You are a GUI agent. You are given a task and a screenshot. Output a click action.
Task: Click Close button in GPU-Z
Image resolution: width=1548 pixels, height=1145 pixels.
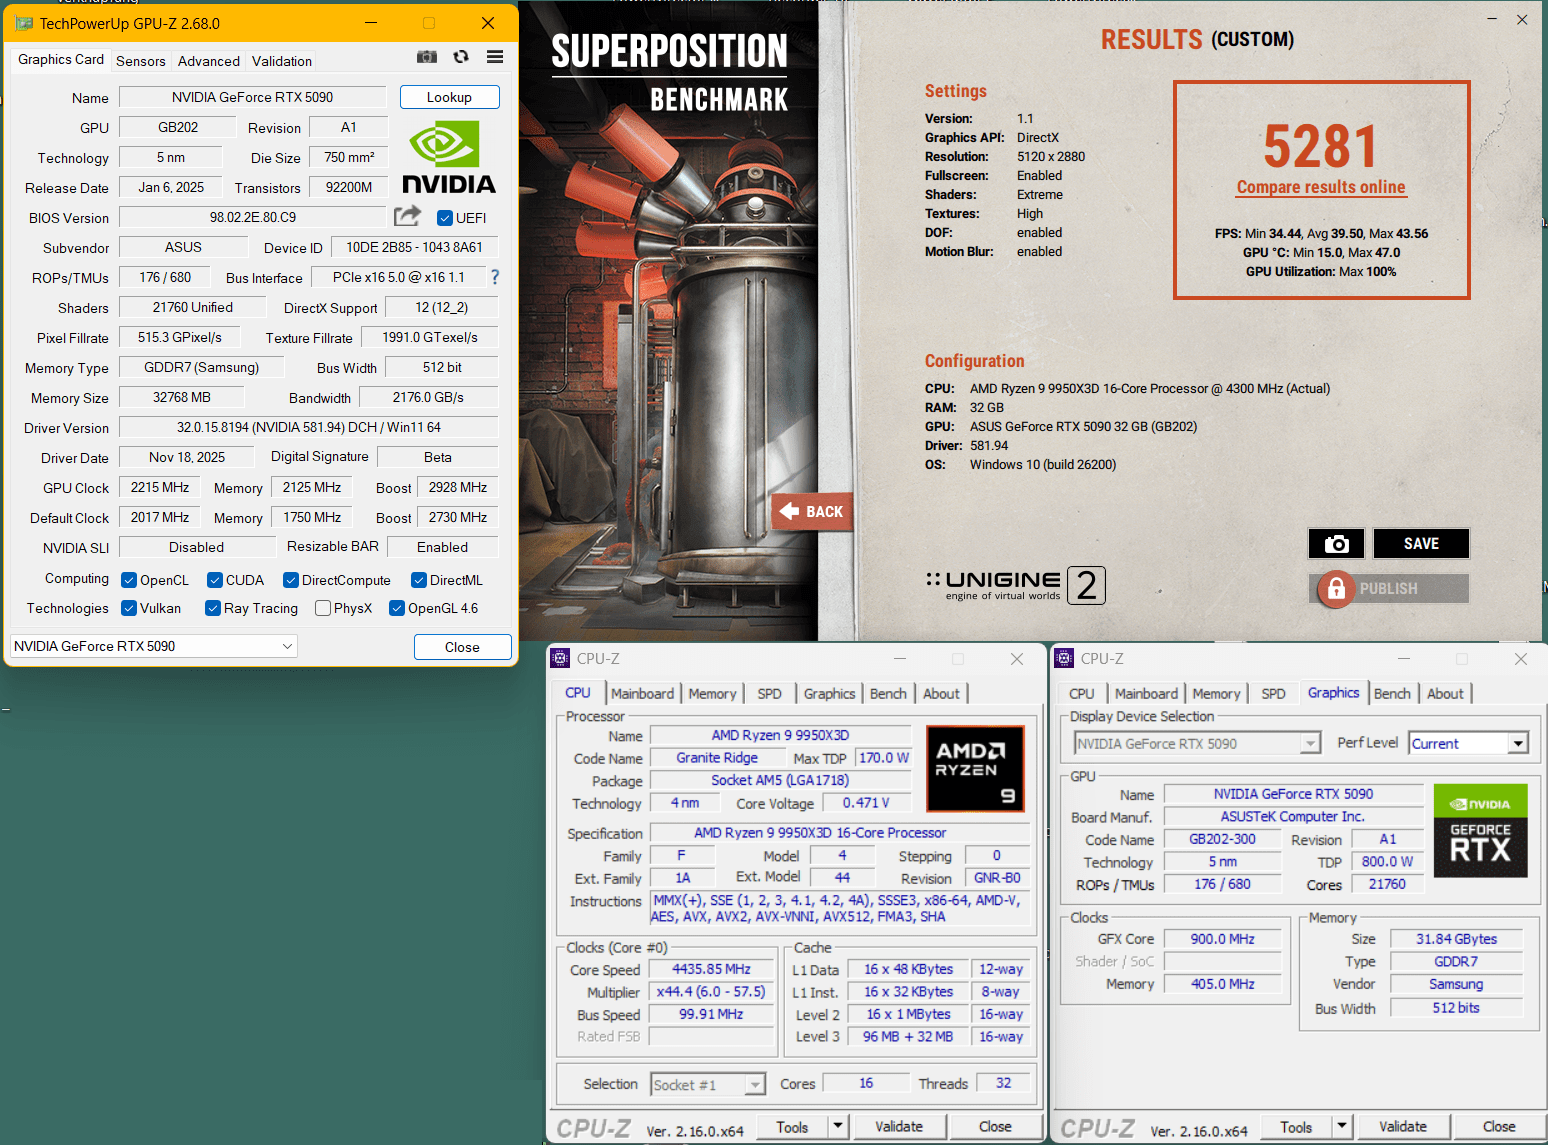tap(462, 647)
